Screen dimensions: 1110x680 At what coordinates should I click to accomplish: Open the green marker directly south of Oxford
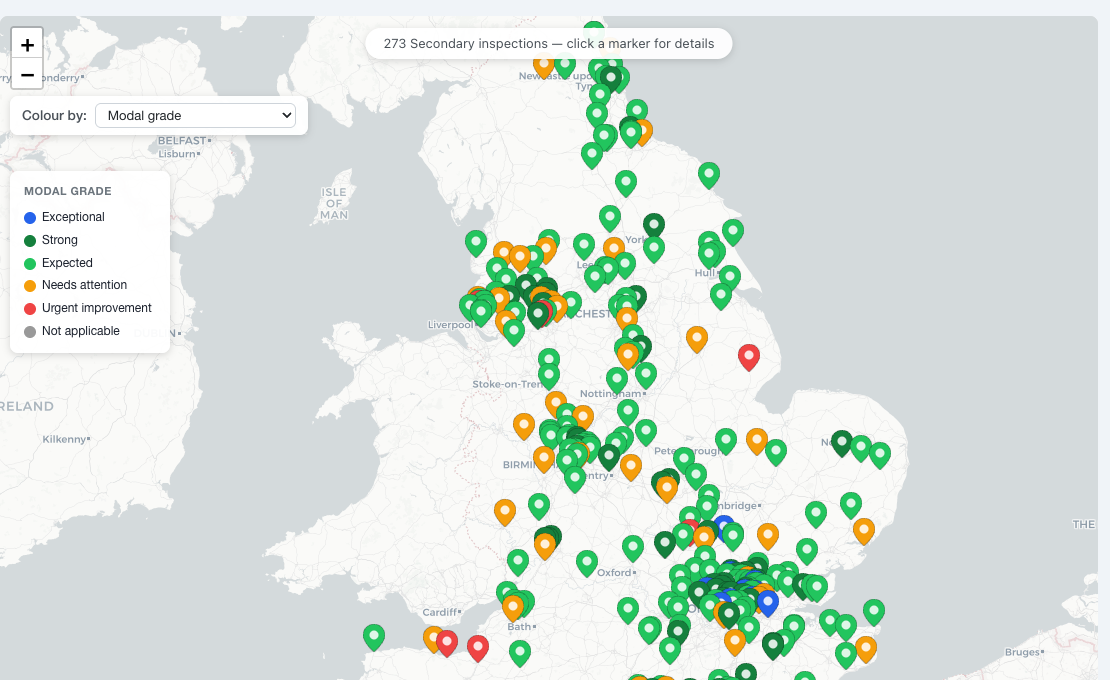[628, 610]
